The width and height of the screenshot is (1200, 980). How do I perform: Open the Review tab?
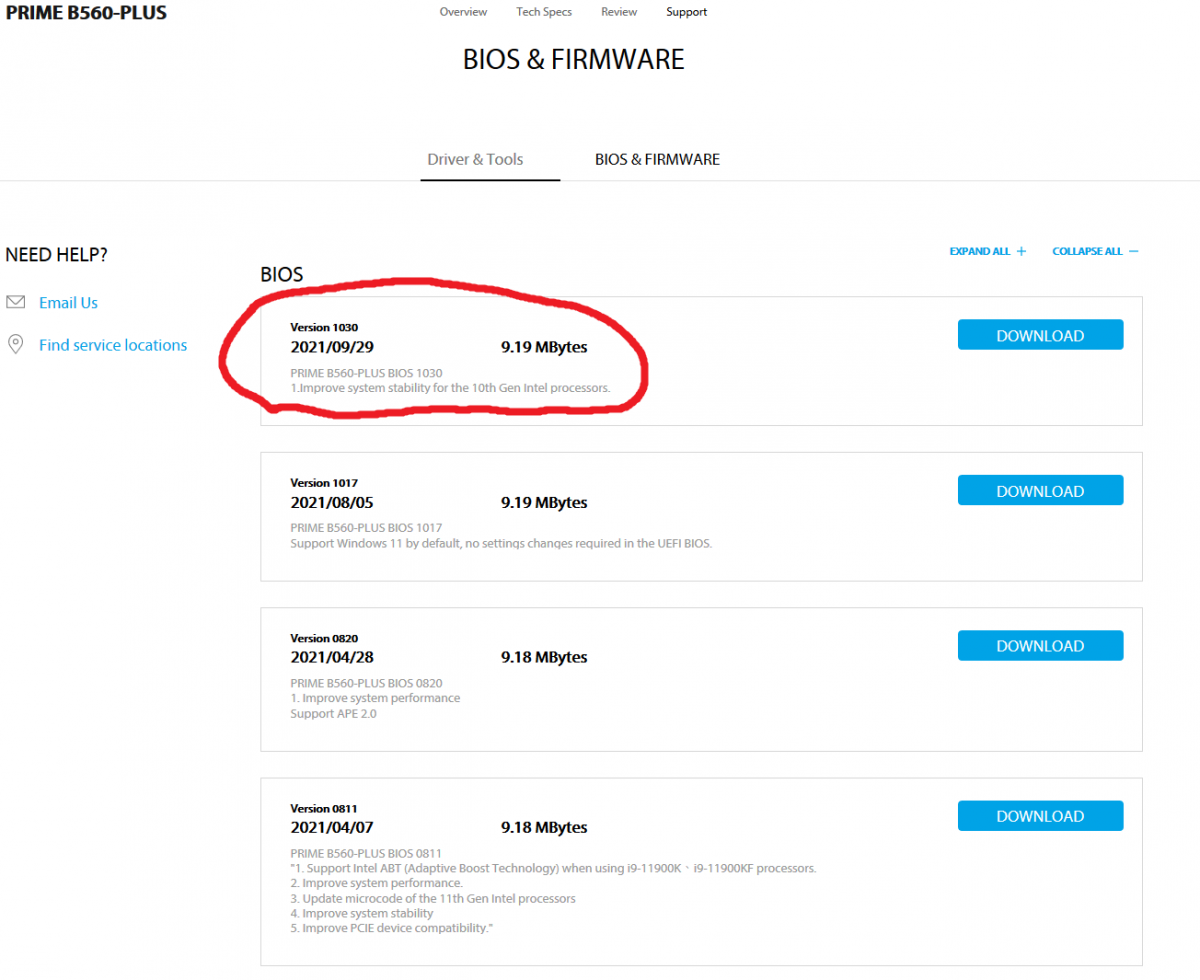(x=619, y=12)
